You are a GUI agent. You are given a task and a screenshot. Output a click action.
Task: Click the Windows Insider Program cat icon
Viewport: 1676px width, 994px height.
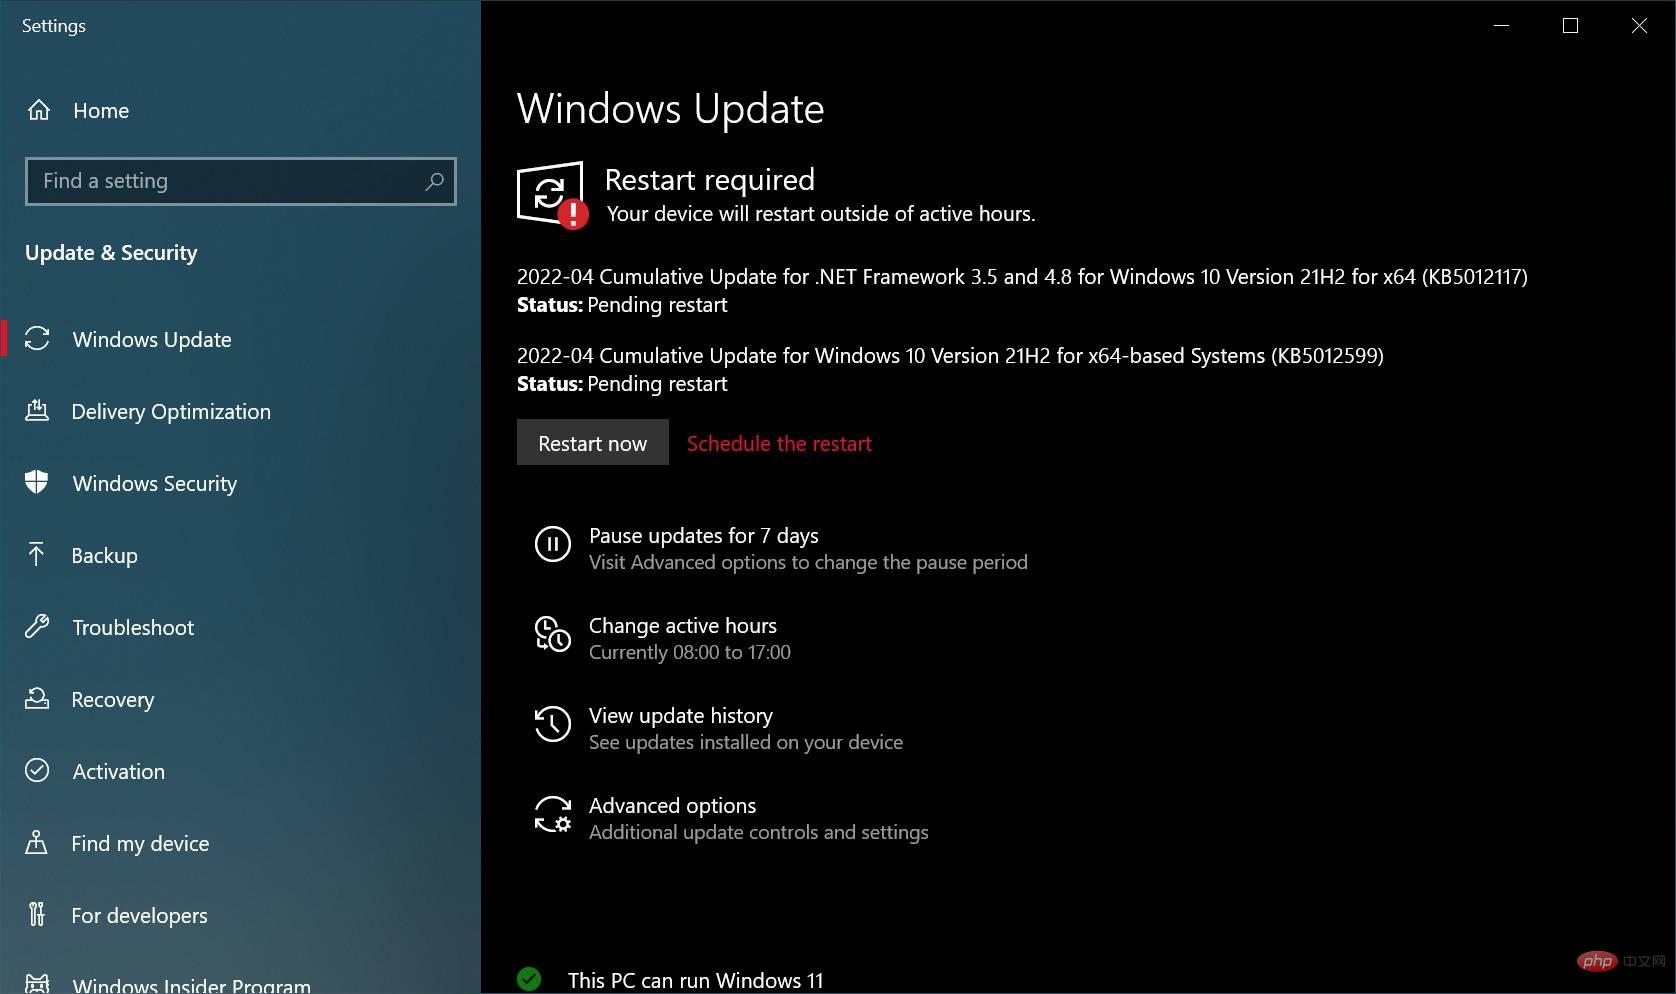coord(37,984)
